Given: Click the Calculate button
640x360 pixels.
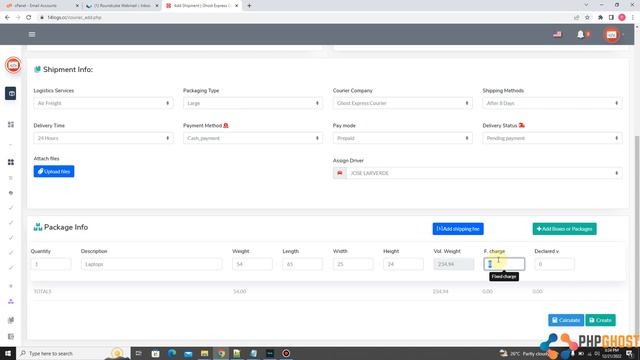Looking at the screenshot, I should pos(566,320).
